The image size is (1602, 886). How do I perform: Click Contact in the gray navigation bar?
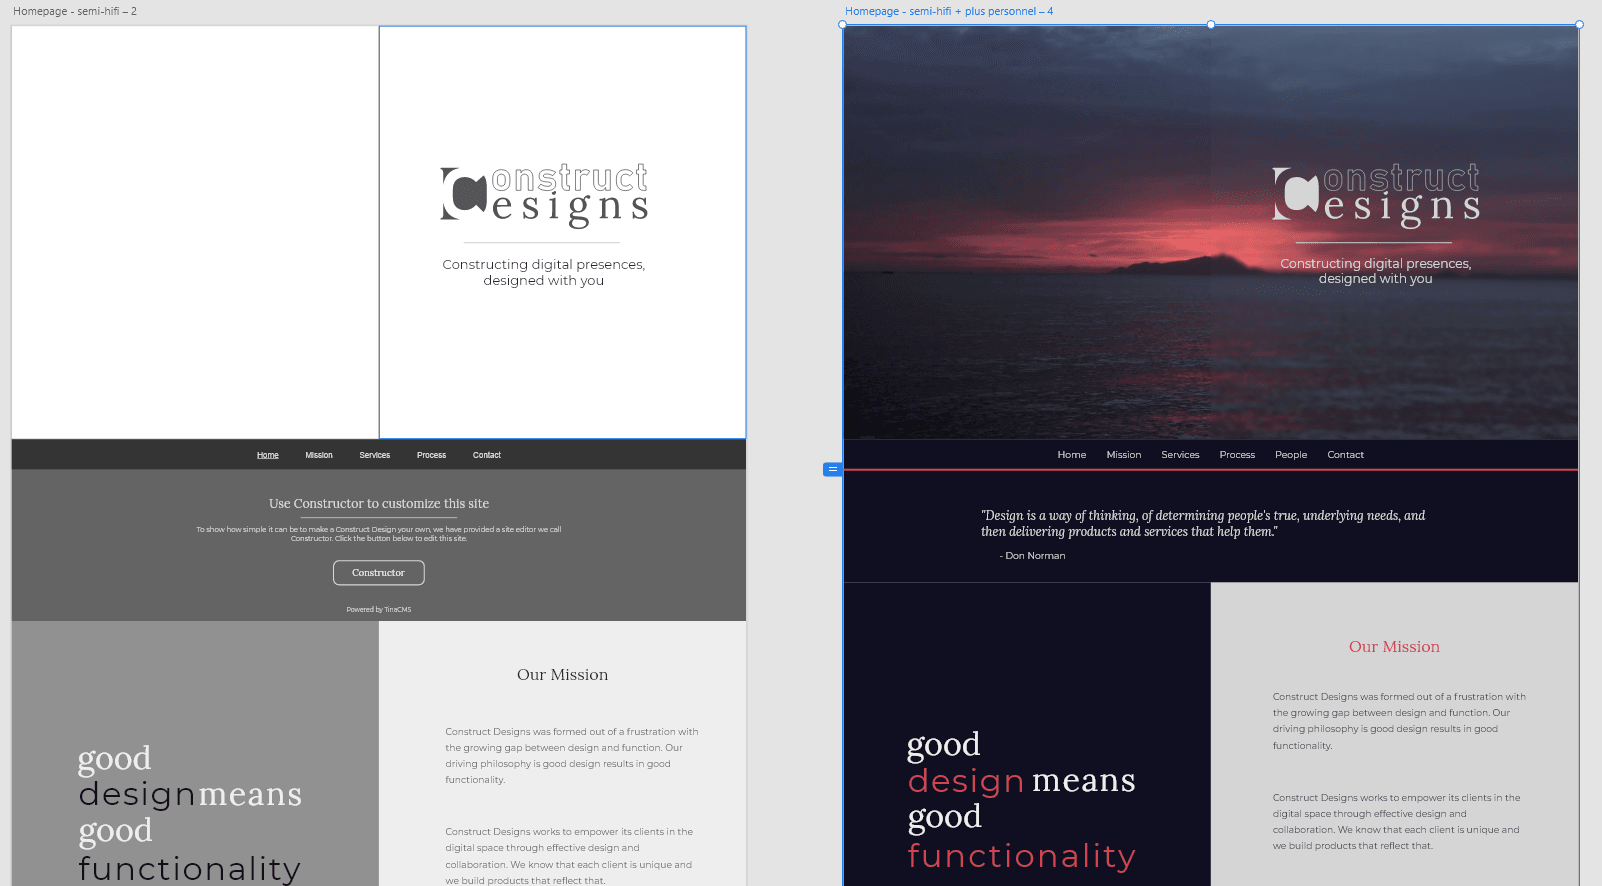pyautogui.click(x=487, y=455)
